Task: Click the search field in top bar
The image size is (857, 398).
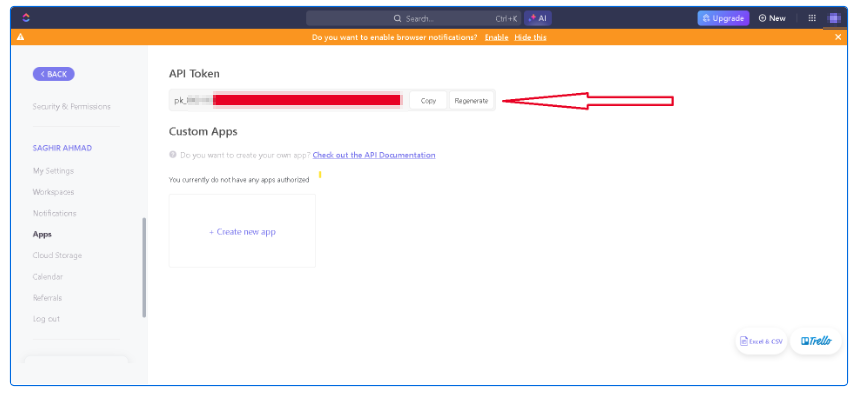Action: pyautogui.click(x=414, y=18)
